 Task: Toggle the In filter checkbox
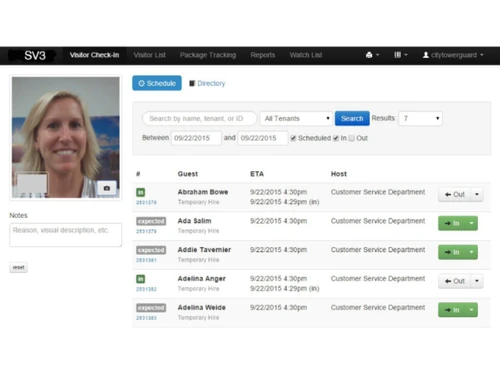[x=336, y=138]
